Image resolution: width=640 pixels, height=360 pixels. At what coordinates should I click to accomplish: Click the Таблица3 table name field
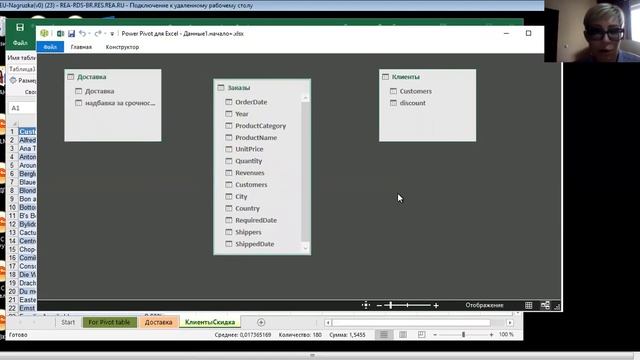[x=22, y=69]
